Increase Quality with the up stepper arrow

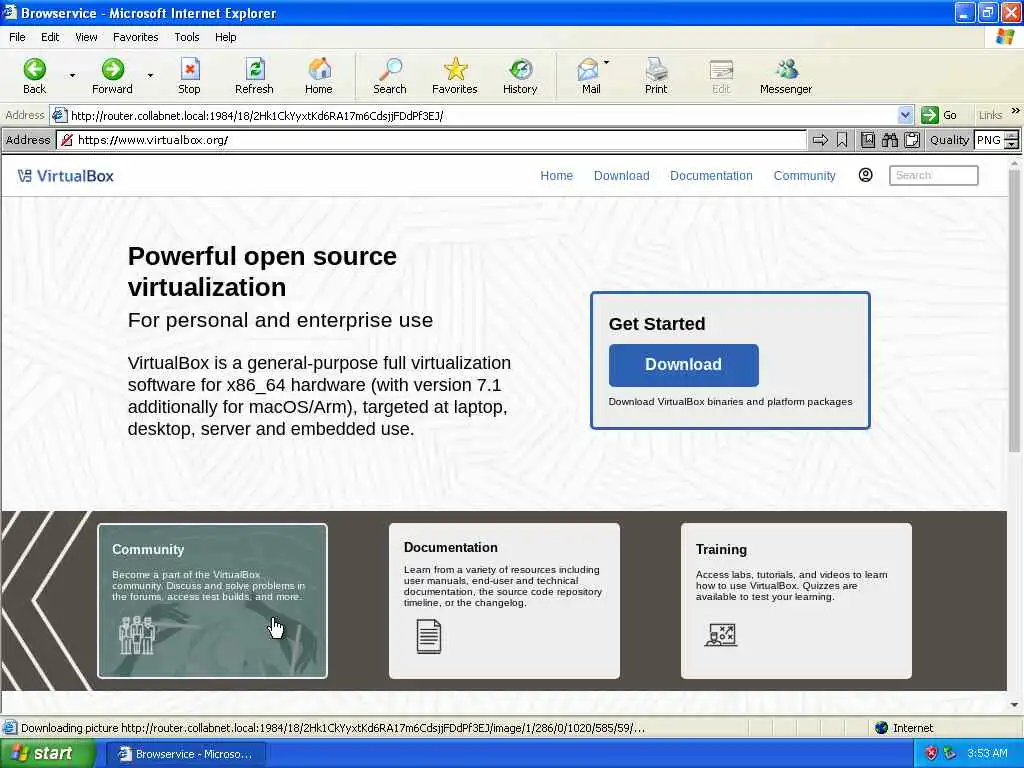coord(1012,136)
